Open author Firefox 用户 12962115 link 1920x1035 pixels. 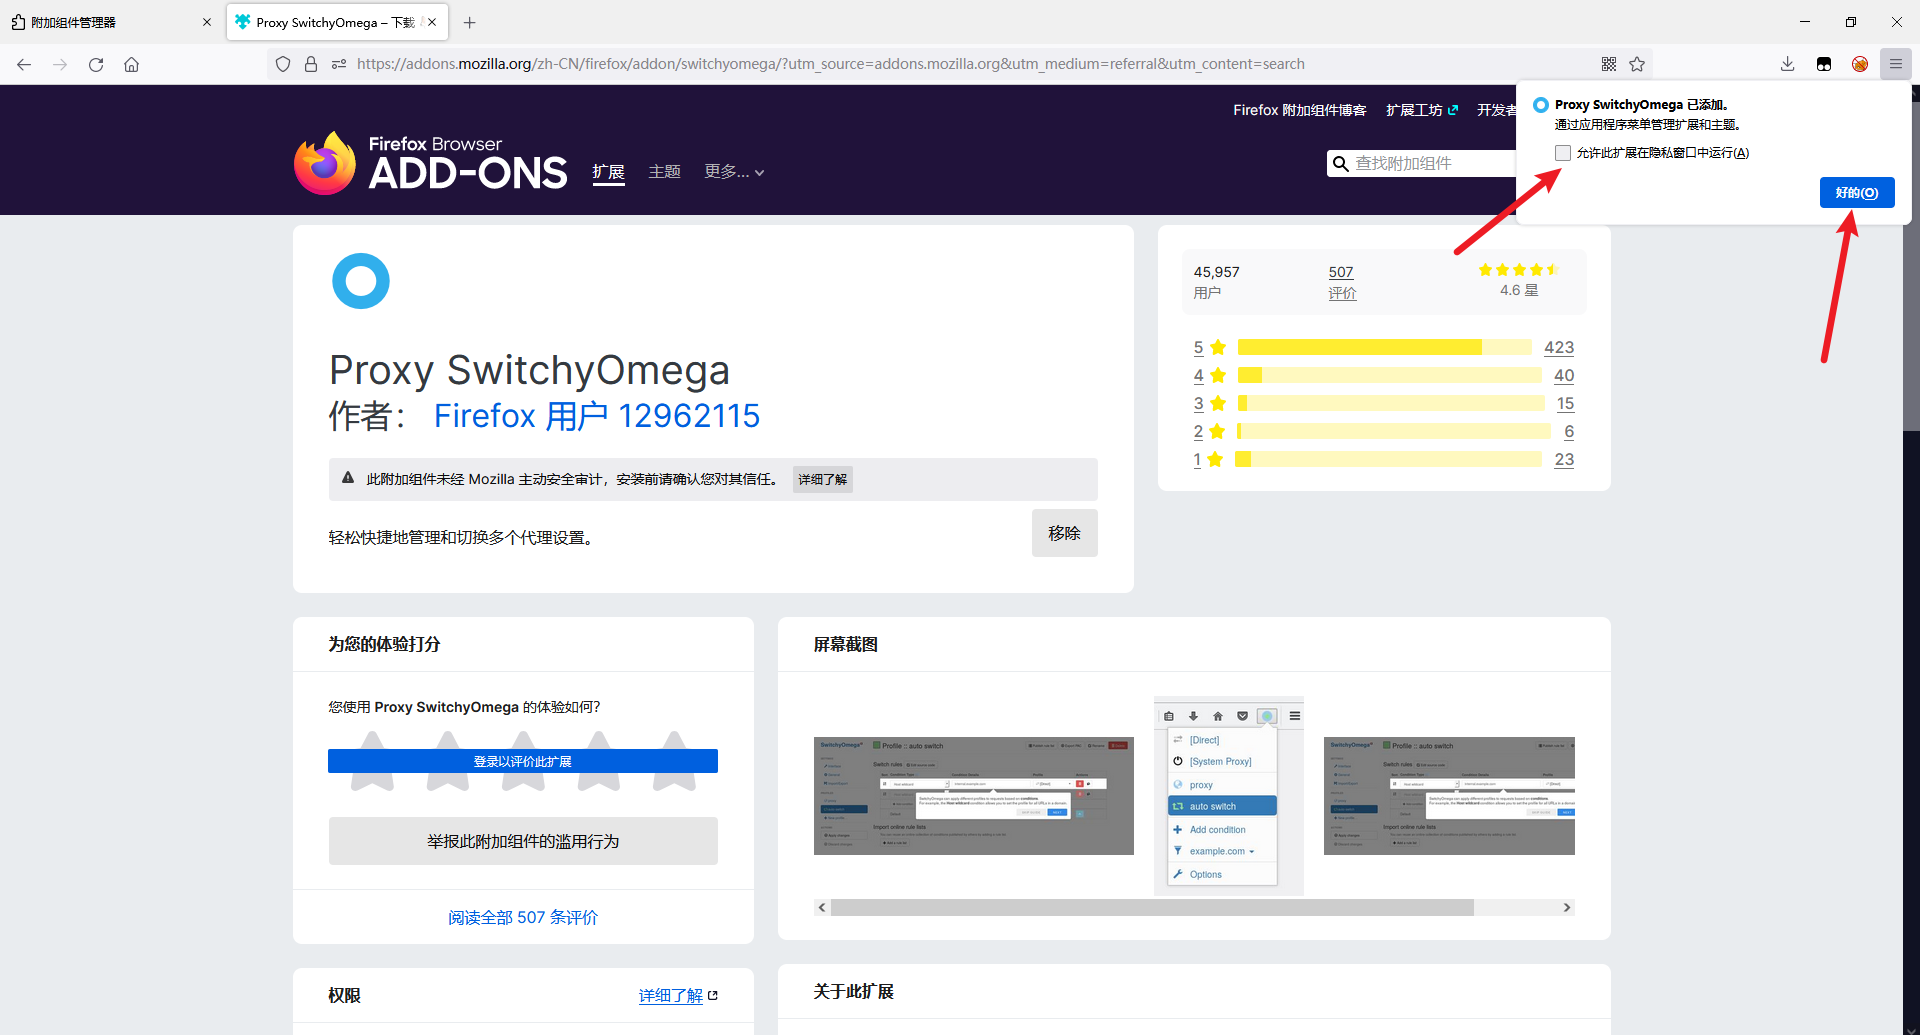(x=597, y=416)
